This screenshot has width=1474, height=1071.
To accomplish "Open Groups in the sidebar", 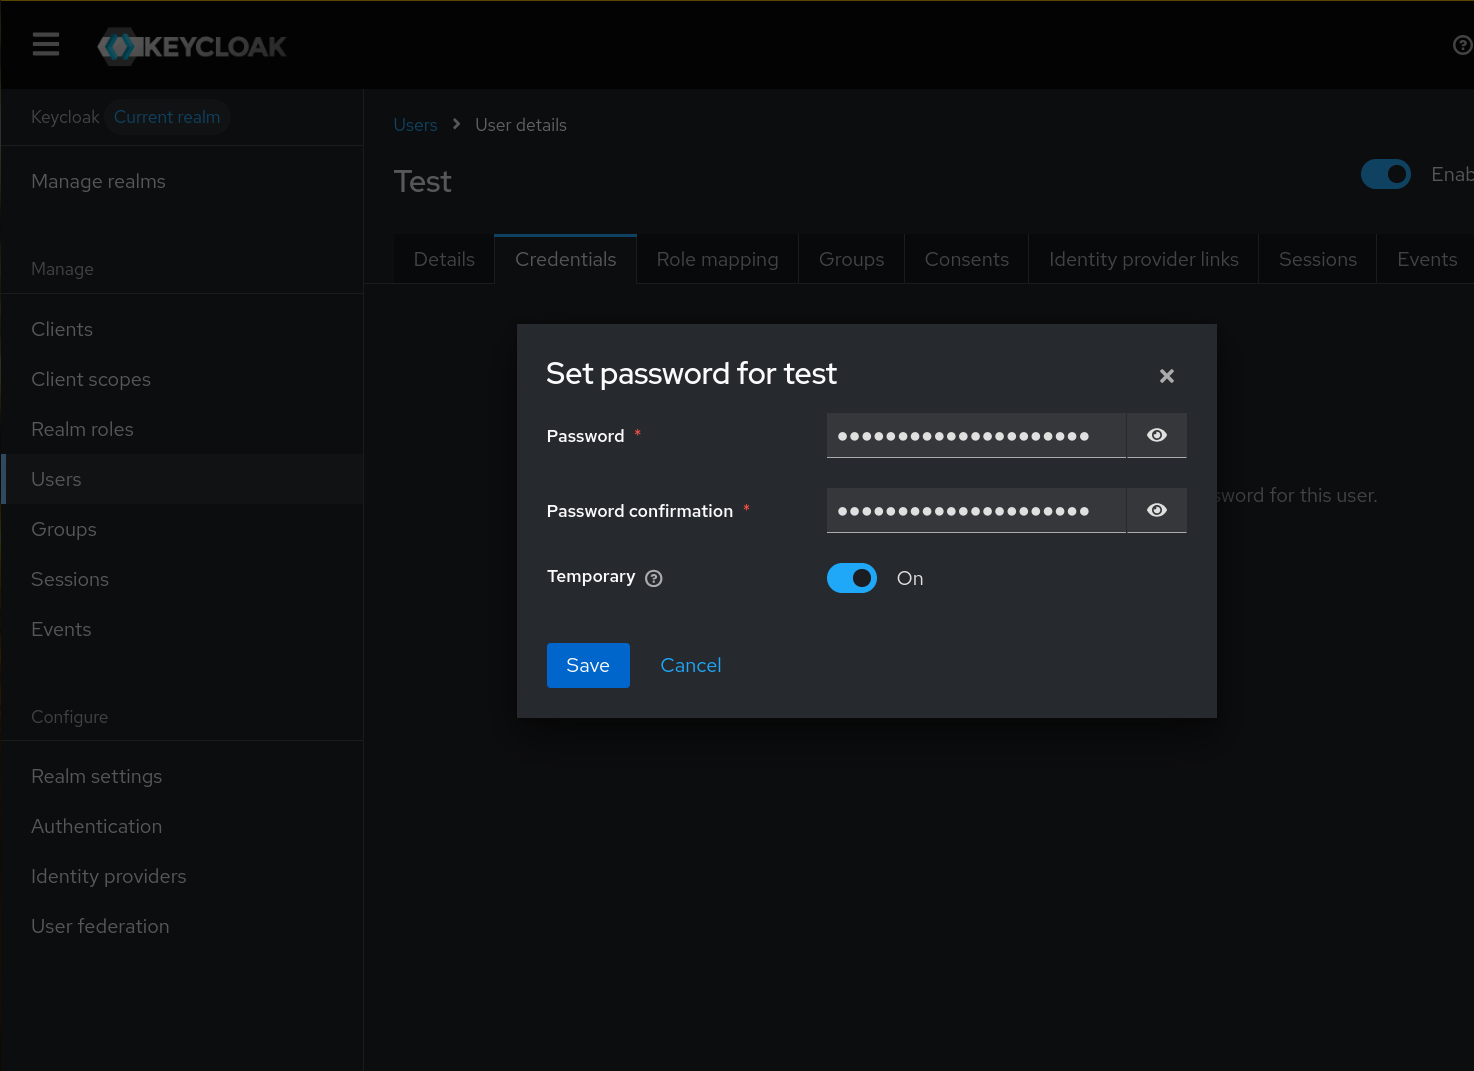I will coord(182,529).
